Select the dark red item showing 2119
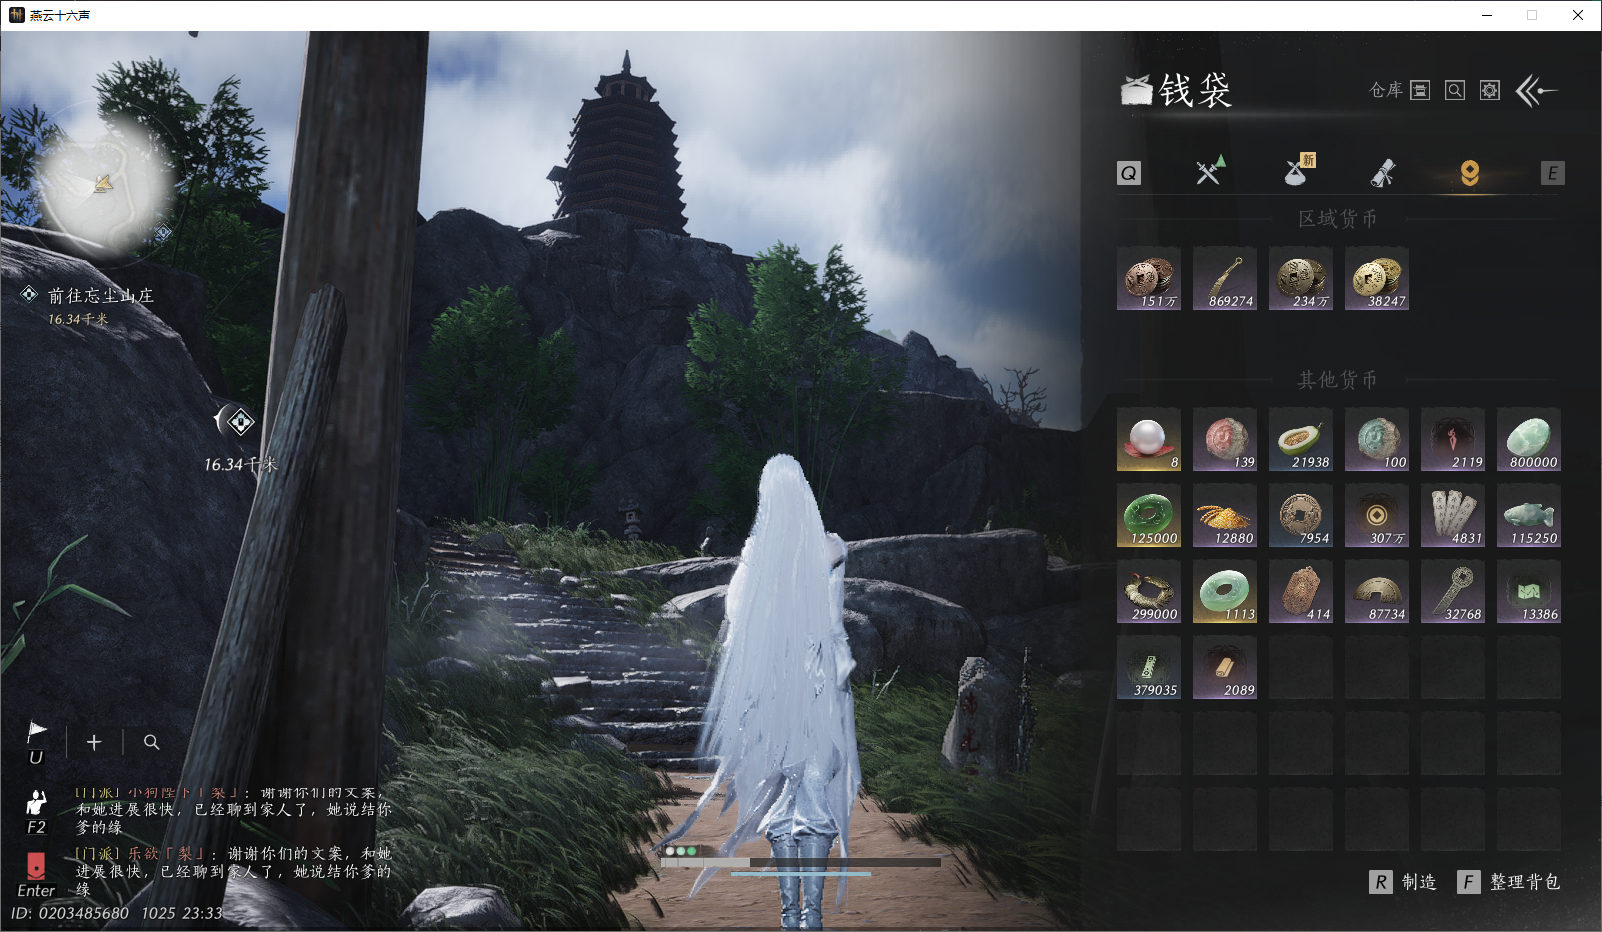 coord(1453,439)
